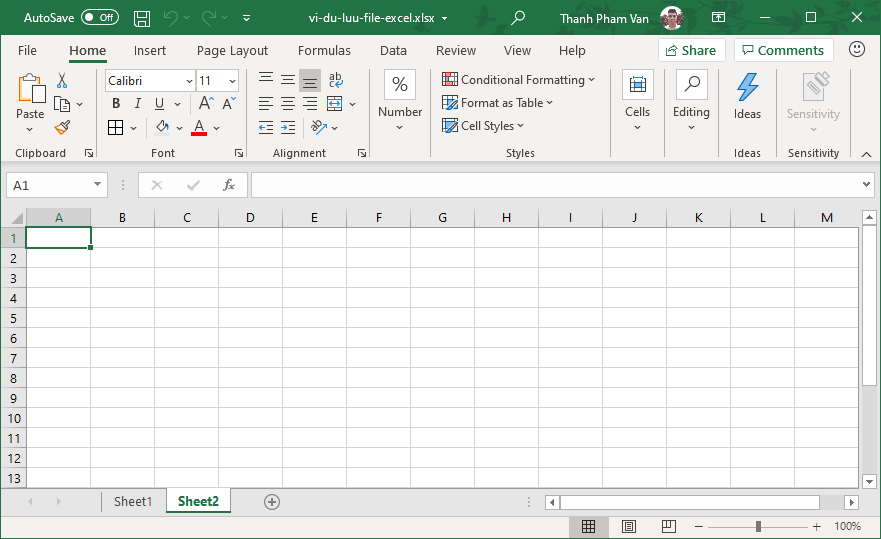Expand Conditional Formatting menu
The width and height of the screenshot is (881, 539).
click(518, 80)
